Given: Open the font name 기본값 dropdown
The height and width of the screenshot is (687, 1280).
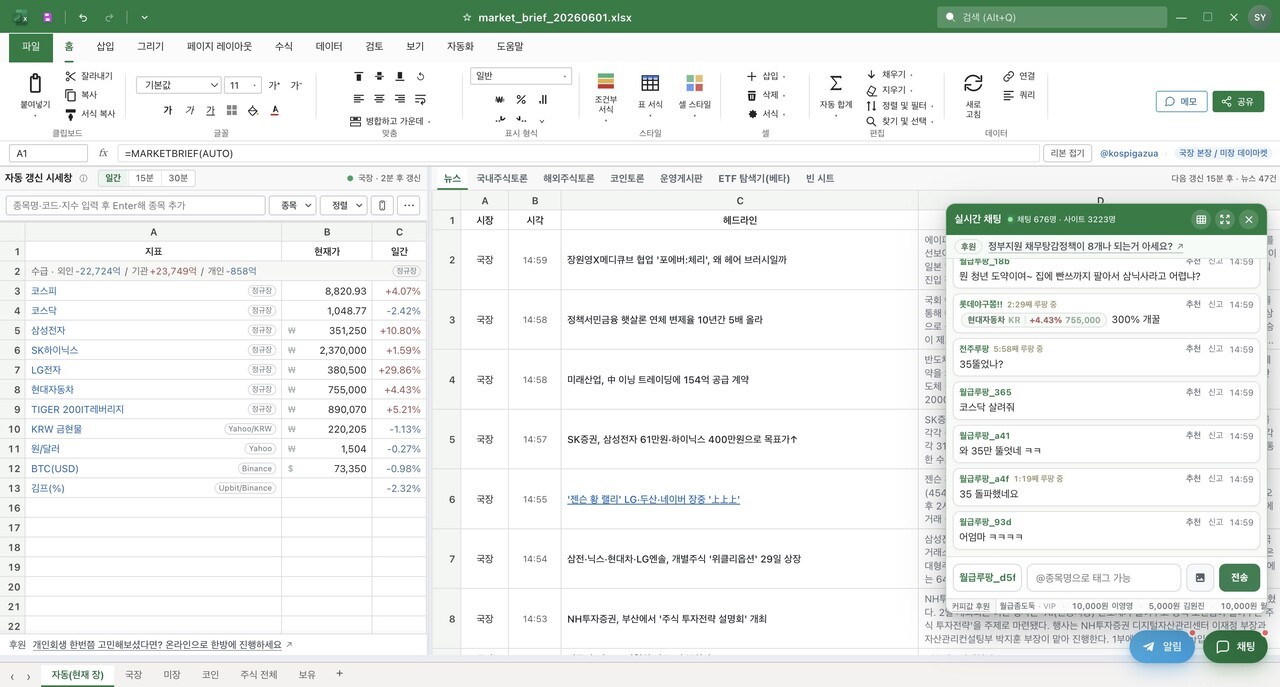Looking at the screenshot, I should 178,85.
